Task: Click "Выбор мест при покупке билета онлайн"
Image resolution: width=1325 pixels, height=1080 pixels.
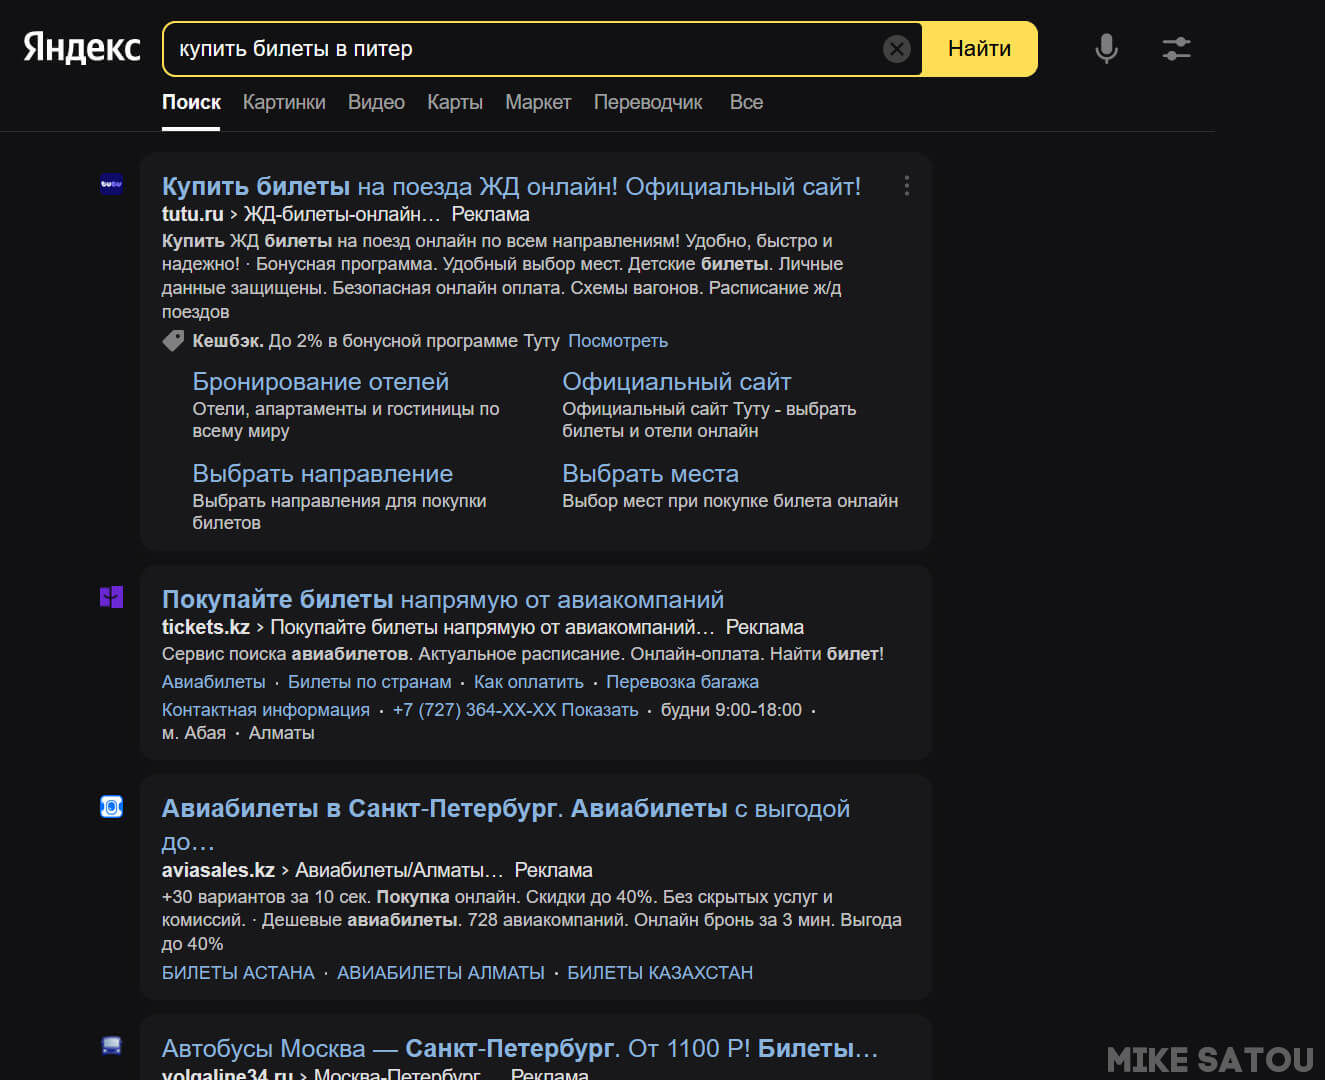Action: (x=730, y=501)
